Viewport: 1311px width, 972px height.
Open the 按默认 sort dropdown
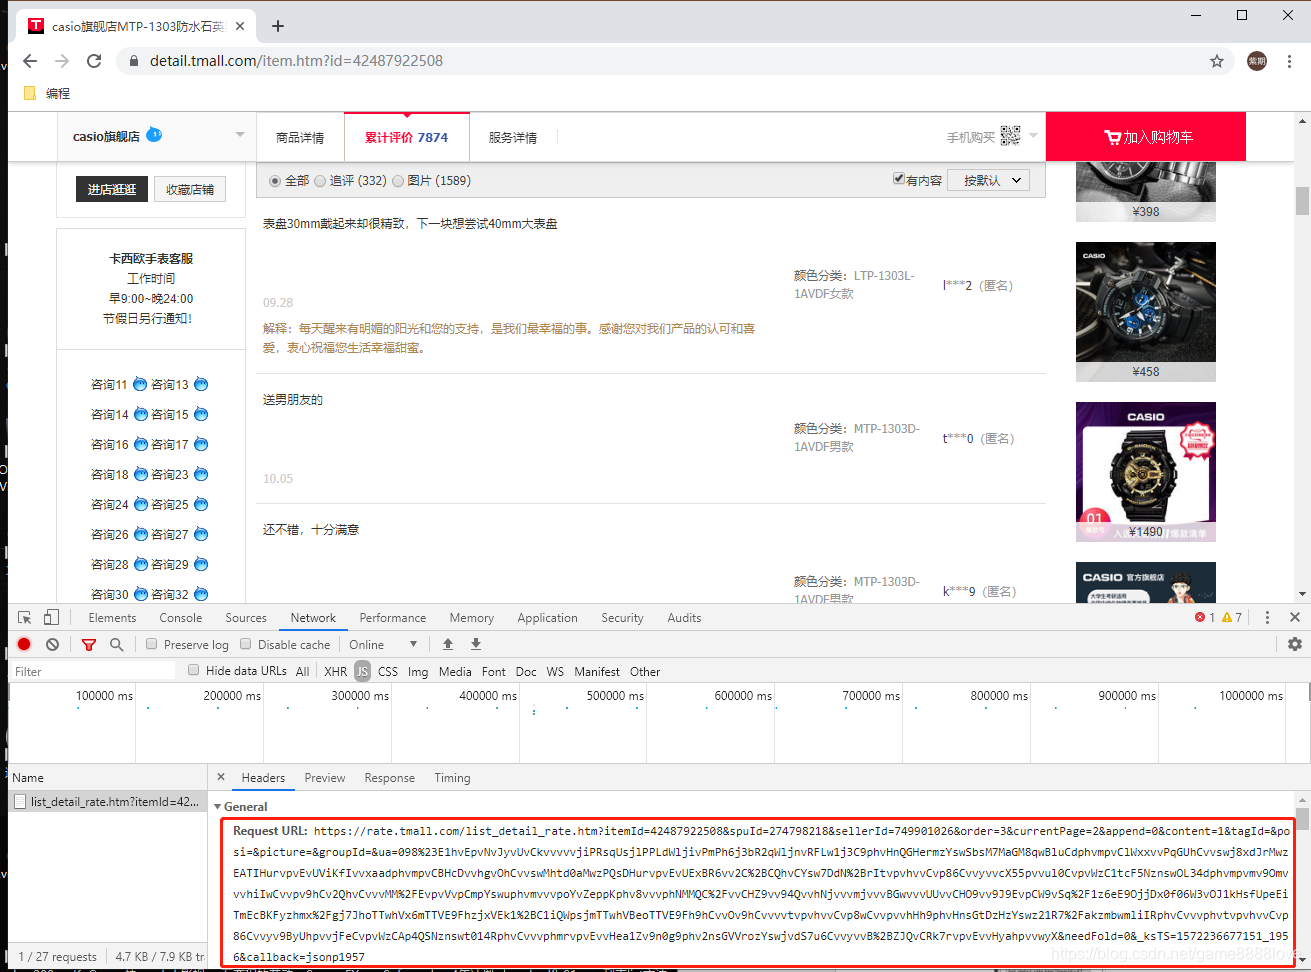(x=989, y=180)
